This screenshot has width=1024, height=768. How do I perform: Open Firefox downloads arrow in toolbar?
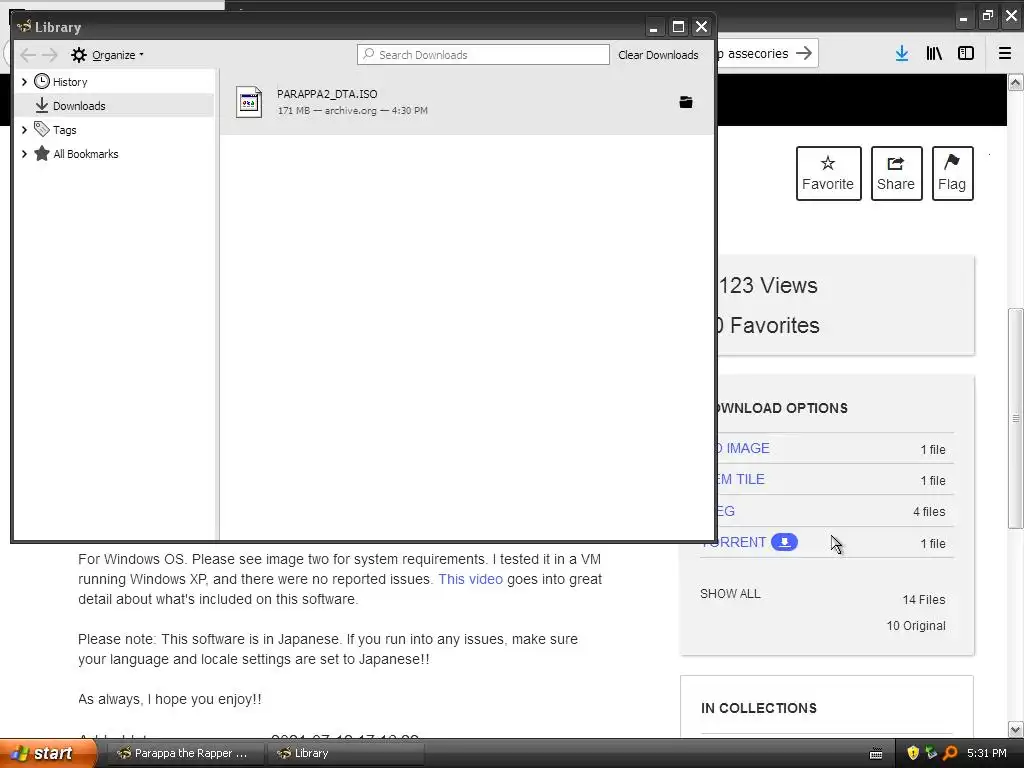point(902,54)
